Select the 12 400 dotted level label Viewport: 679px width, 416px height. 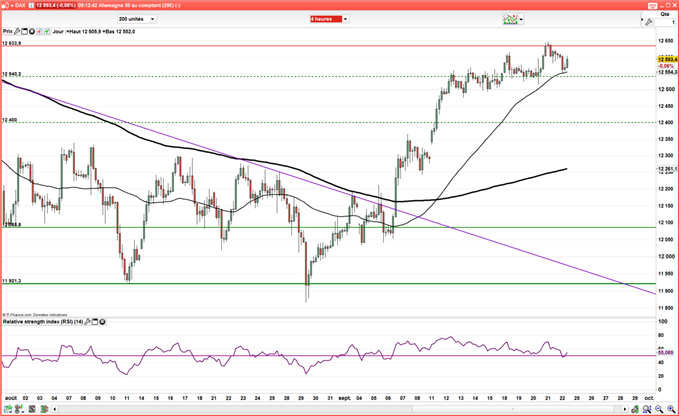pos(10,120)
